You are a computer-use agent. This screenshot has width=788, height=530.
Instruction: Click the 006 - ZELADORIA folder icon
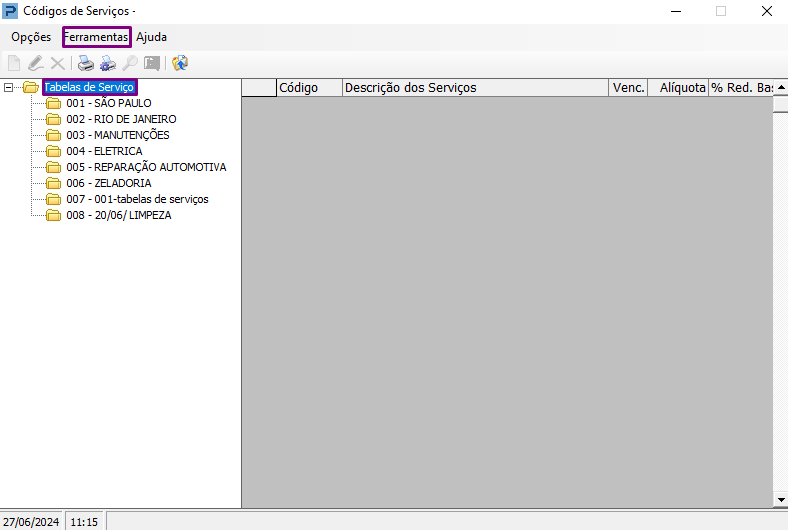[53, 183]
